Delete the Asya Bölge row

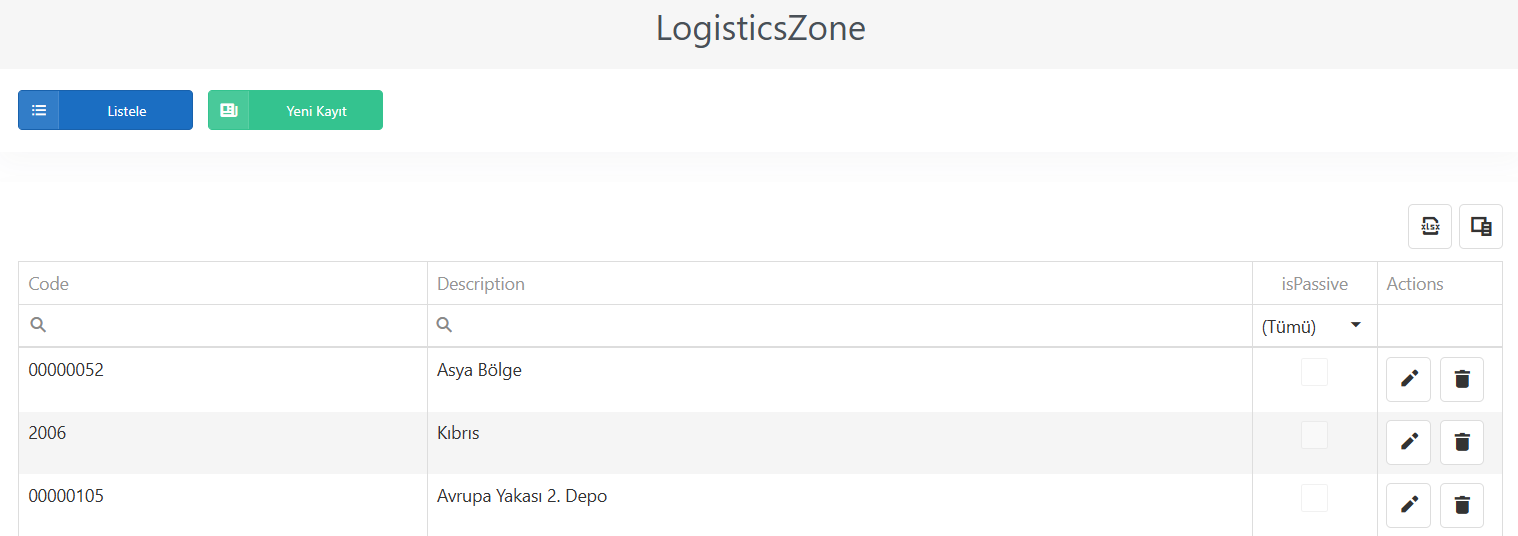(x=1462, y=379)
